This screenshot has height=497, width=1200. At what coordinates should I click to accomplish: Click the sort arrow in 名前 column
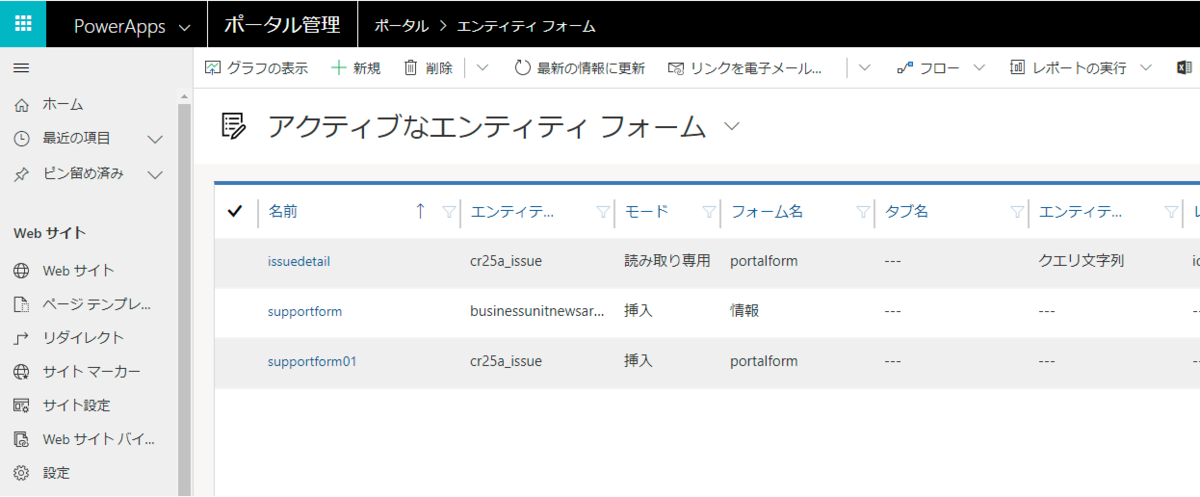tap(420, 211)
